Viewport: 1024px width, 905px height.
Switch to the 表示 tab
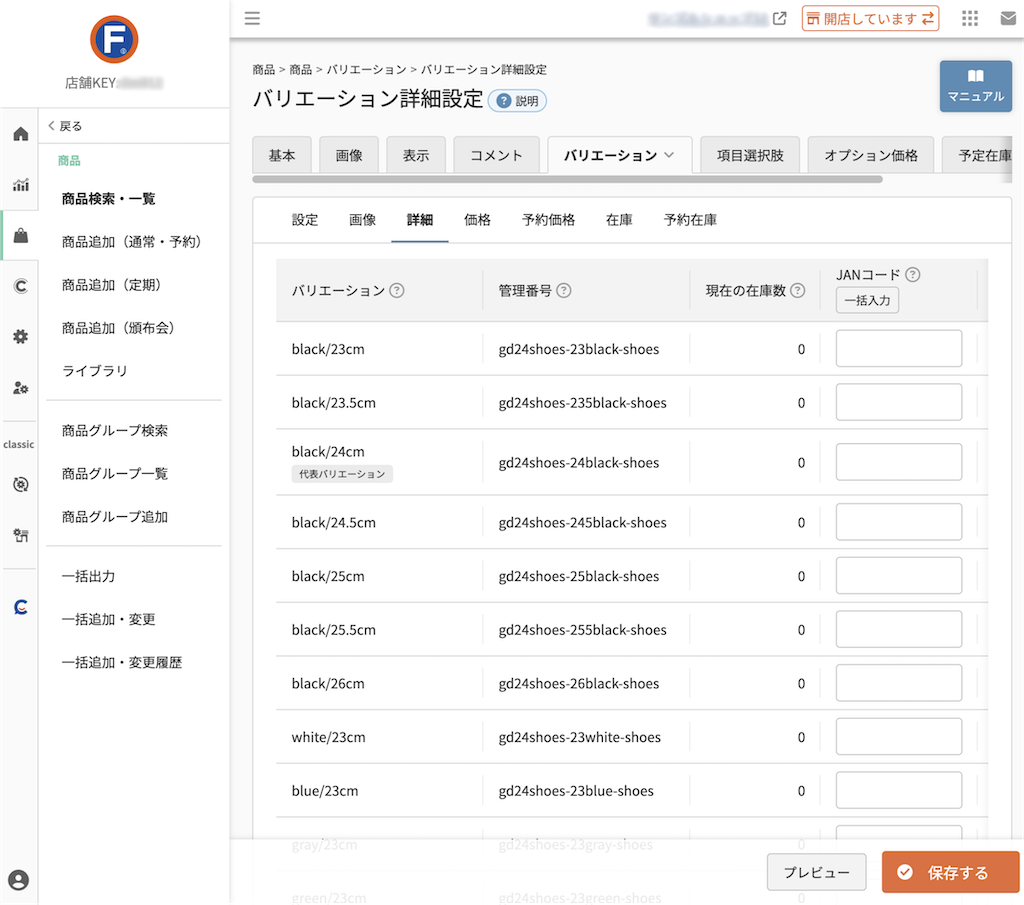(x=416, y=155)
